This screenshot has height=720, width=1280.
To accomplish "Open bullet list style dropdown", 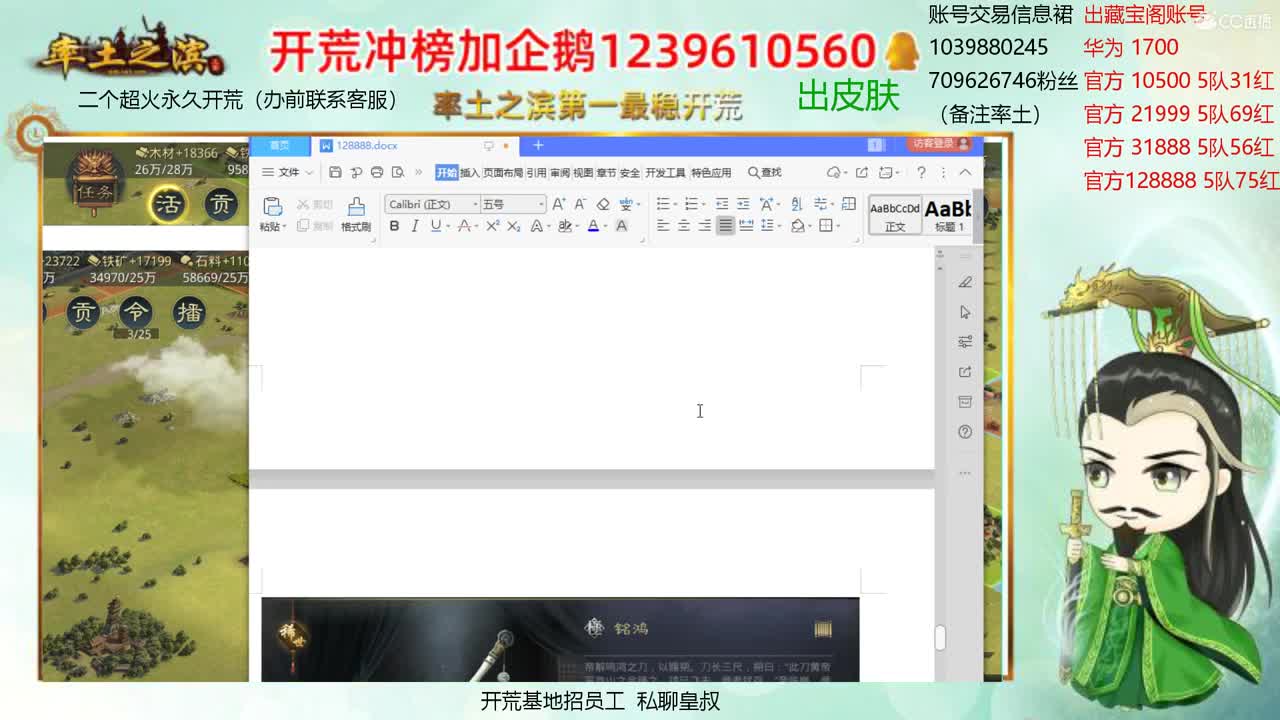I will coord(676,204).
